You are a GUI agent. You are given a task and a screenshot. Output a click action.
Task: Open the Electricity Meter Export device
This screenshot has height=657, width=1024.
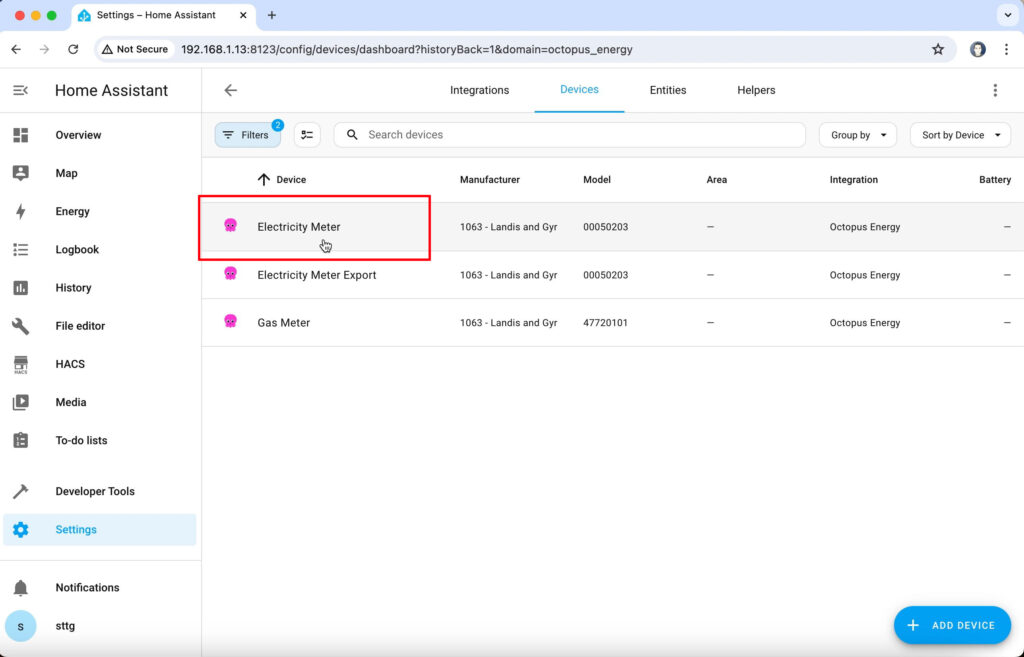(613, 275)
